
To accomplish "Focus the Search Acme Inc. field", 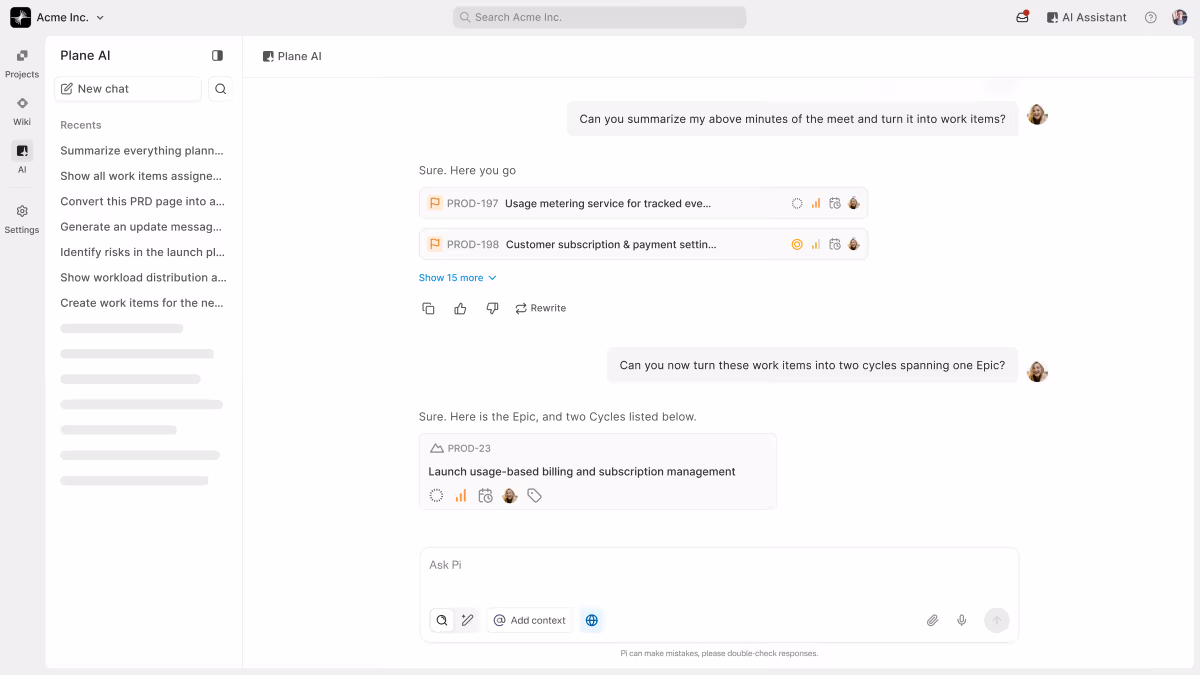I will click(x=600, y=17).
